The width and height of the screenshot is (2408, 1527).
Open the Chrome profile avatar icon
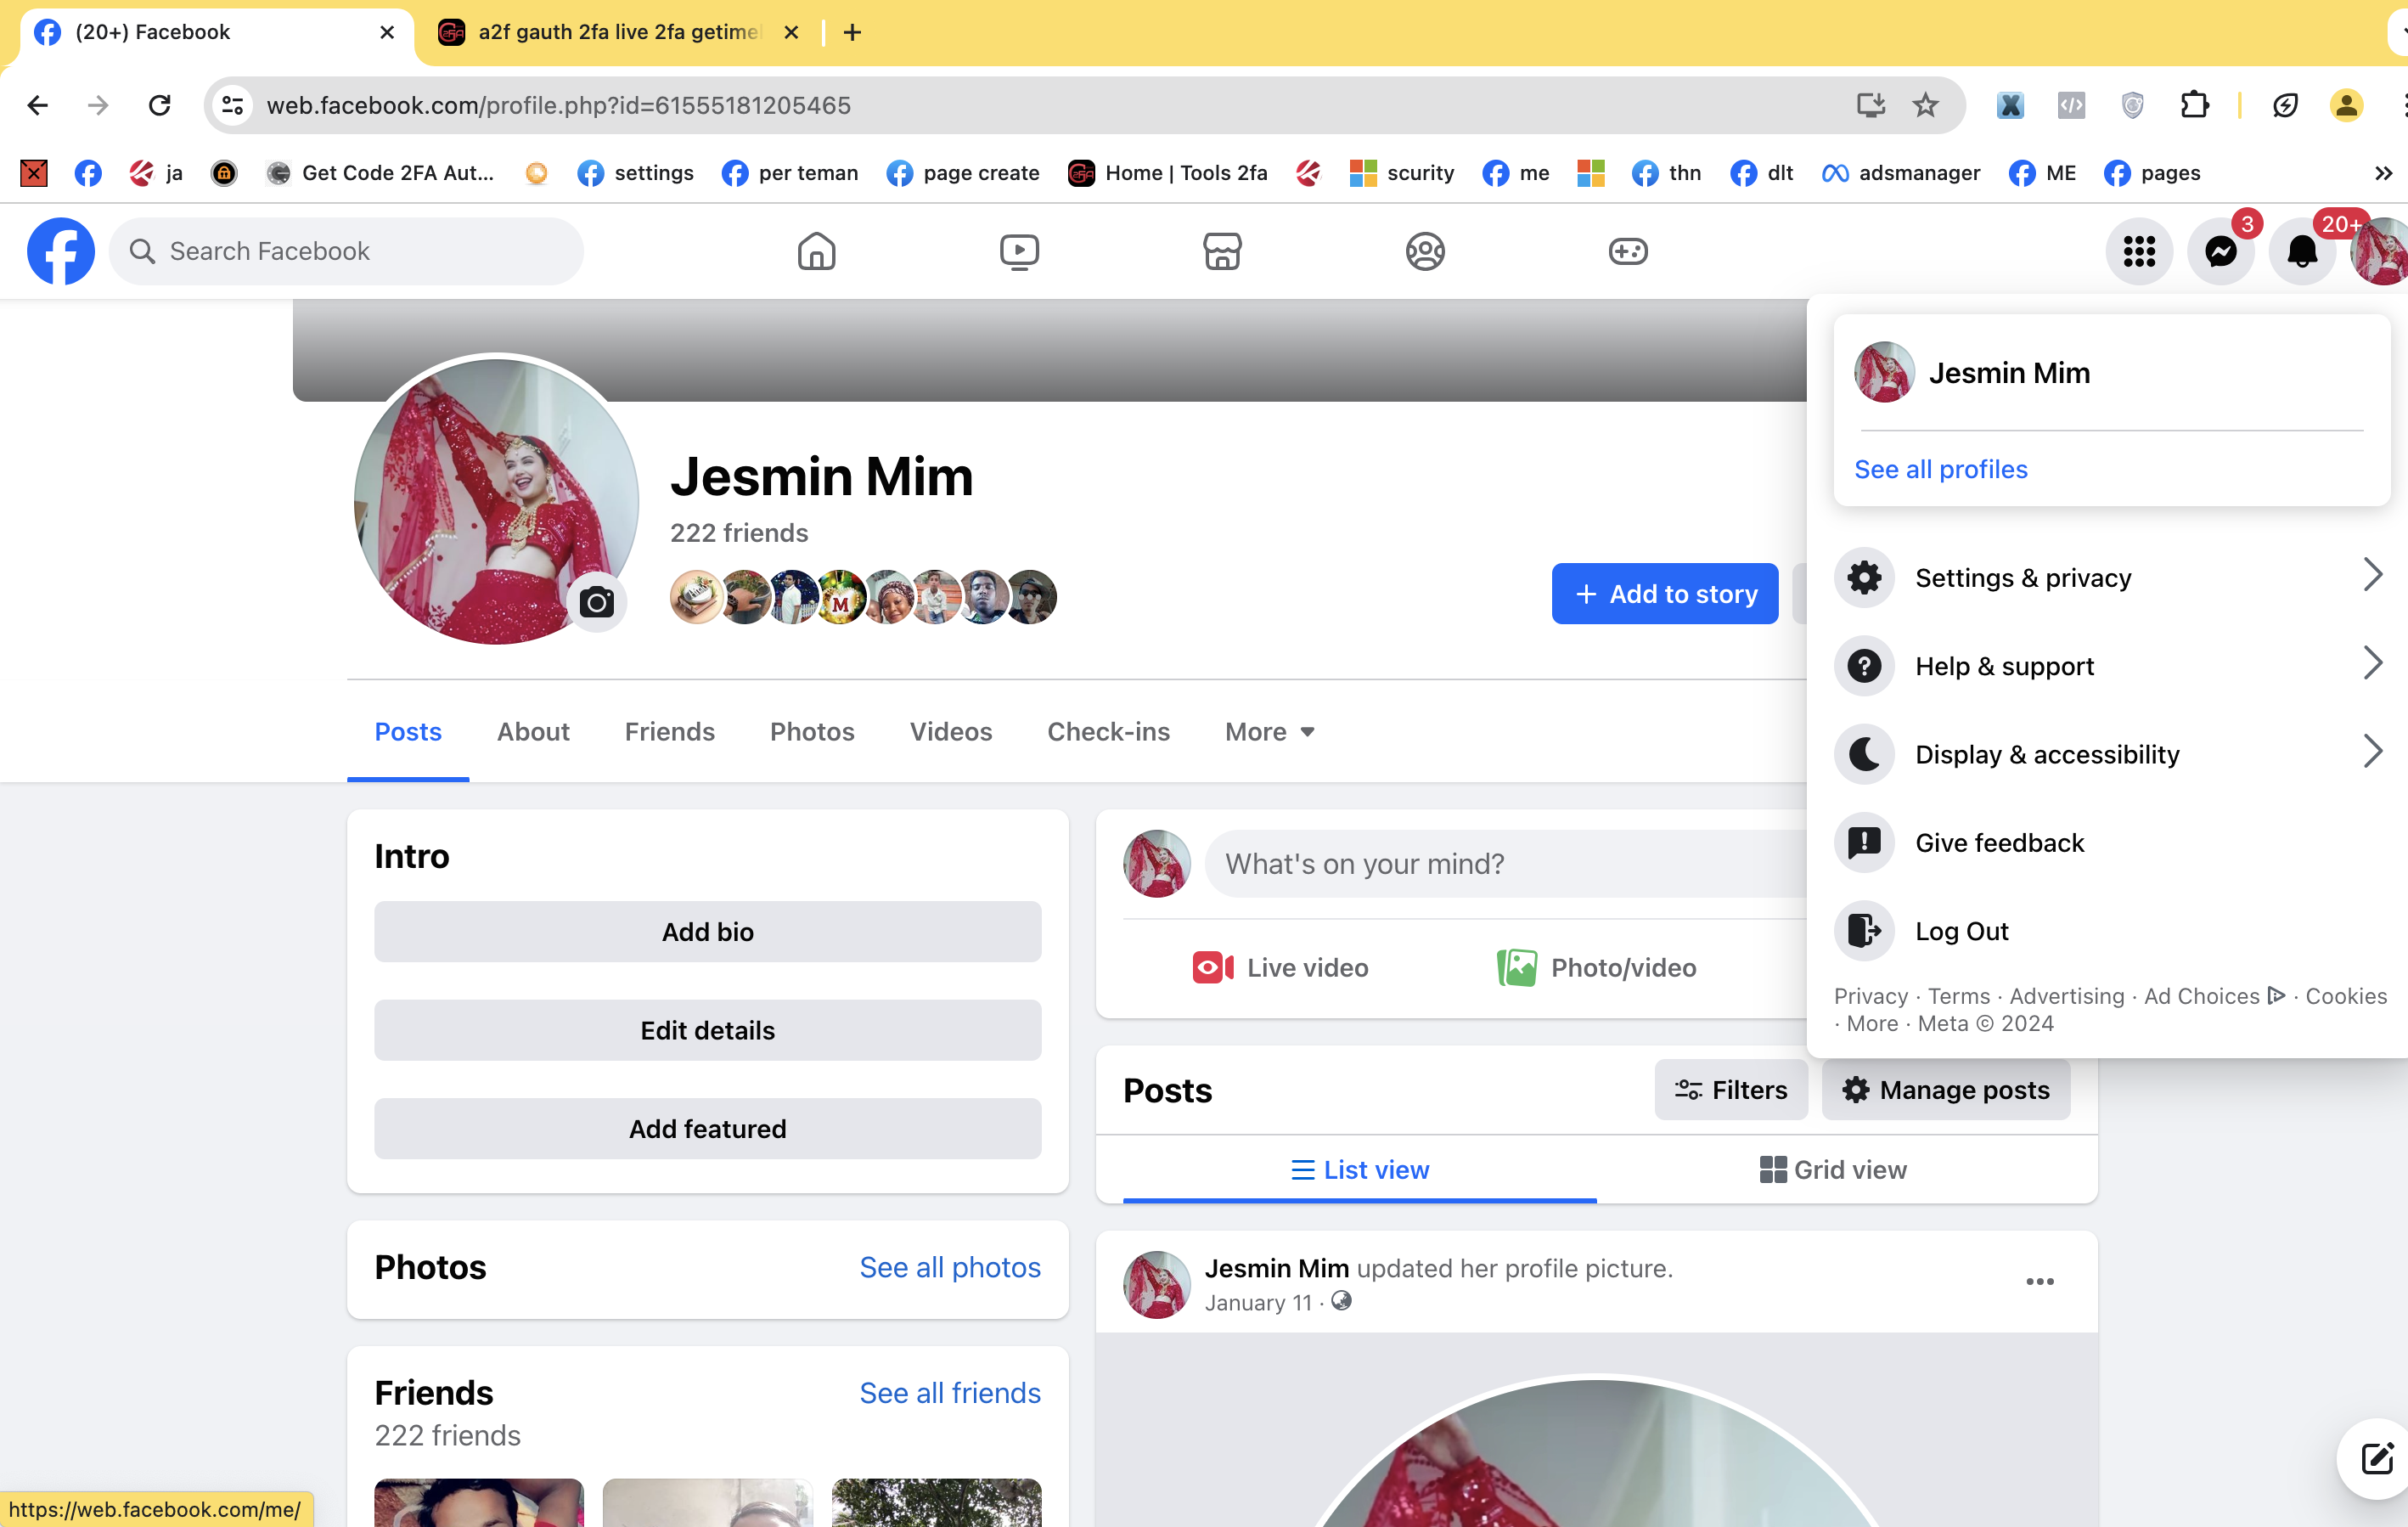point(2346,105)
